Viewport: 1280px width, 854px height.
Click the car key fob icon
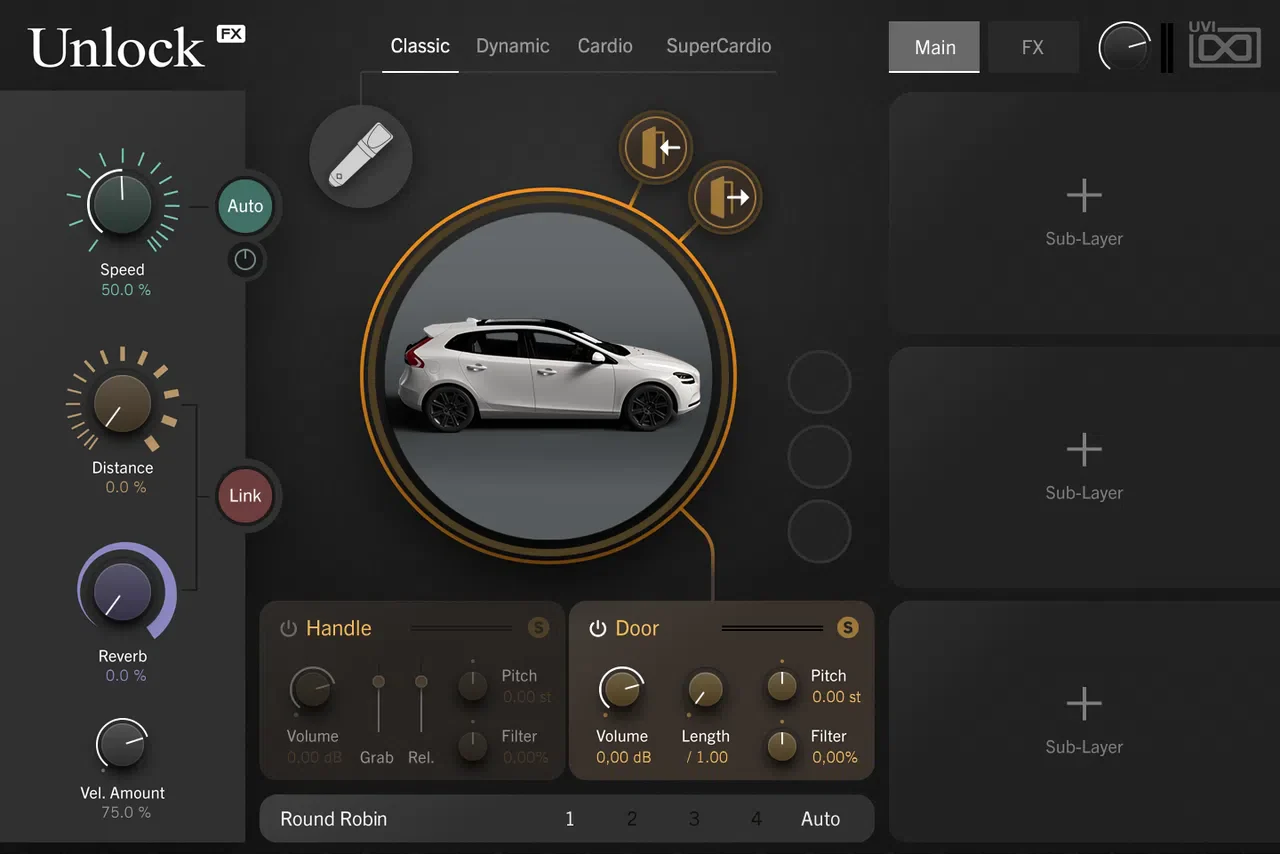360,157
